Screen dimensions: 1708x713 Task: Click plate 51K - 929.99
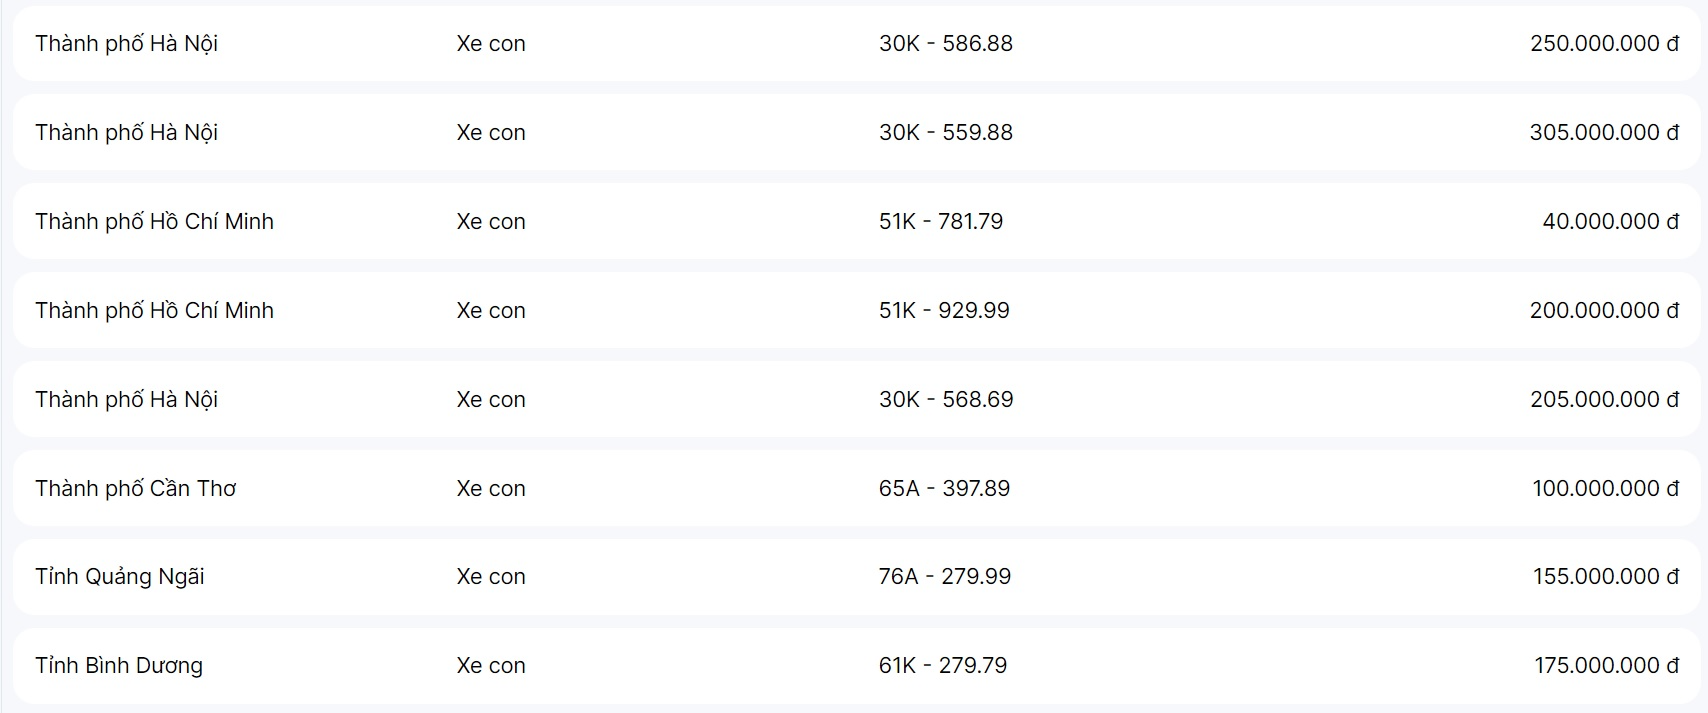[944, 311]
